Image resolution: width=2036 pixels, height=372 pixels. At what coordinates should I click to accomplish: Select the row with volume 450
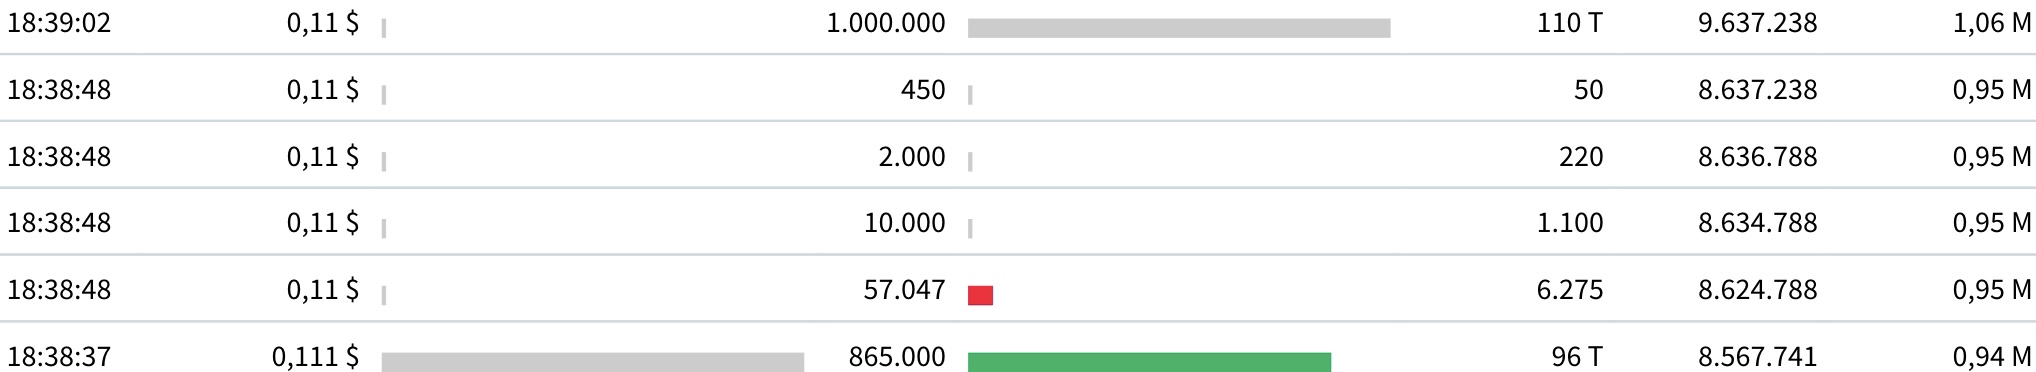point(1018,88)
